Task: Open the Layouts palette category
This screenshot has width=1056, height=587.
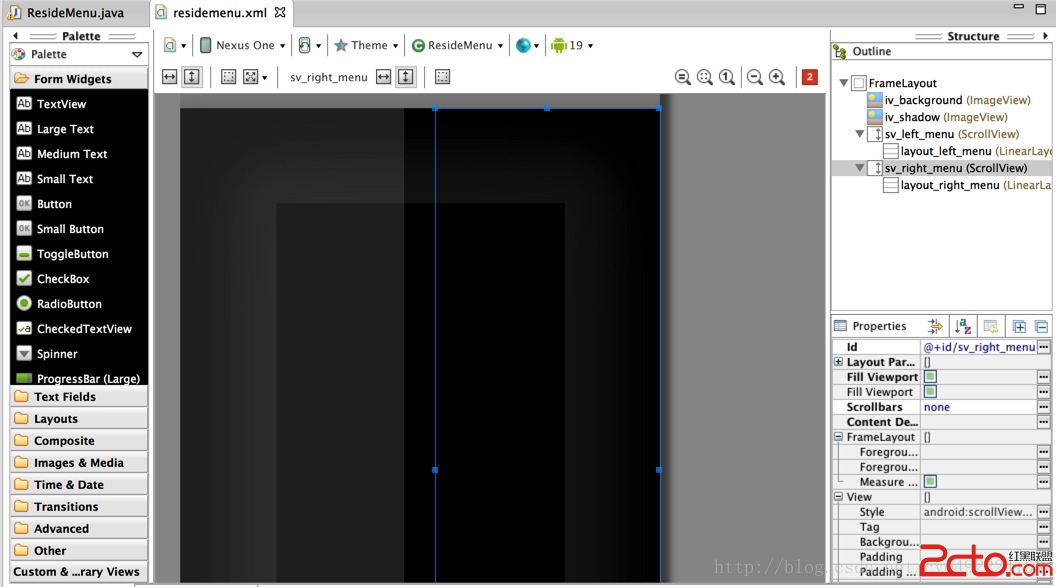Action: tap(79, 418)
